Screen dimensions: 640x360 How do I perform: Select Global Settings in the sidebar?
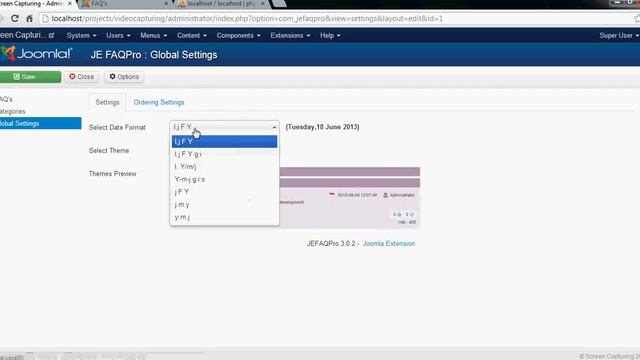(40, 123)
